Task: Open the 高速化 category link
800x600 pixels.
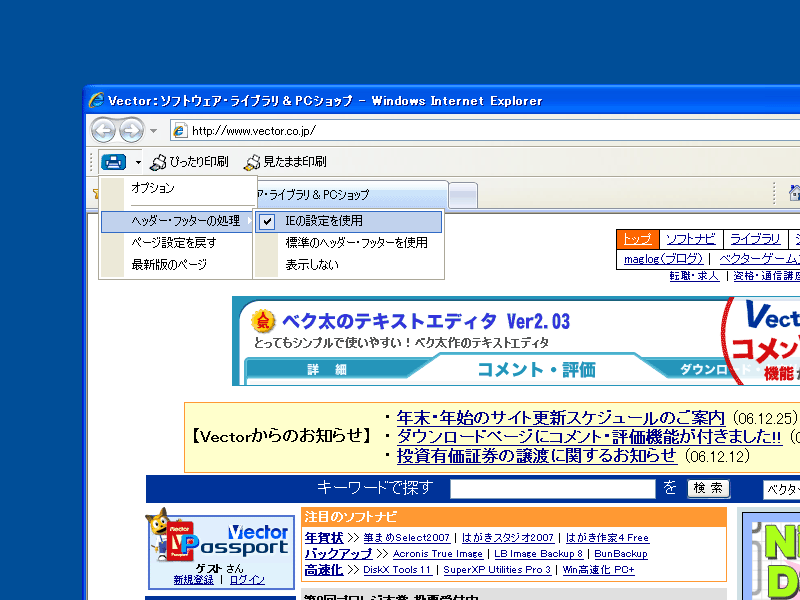Action: pos(324,570)
